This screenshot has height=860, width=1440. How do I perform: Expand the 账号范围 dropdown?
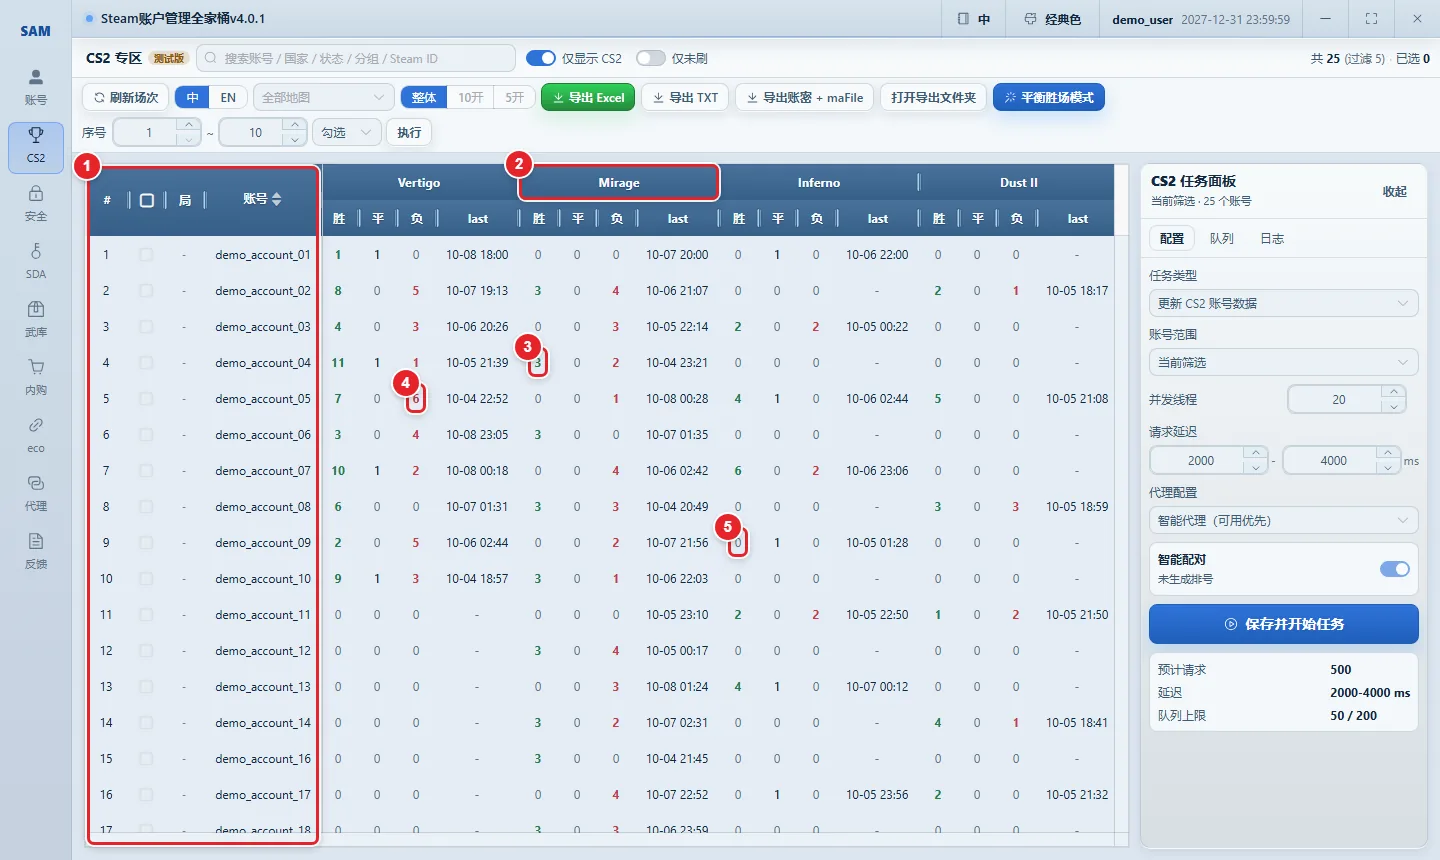tap(1283, 362)
